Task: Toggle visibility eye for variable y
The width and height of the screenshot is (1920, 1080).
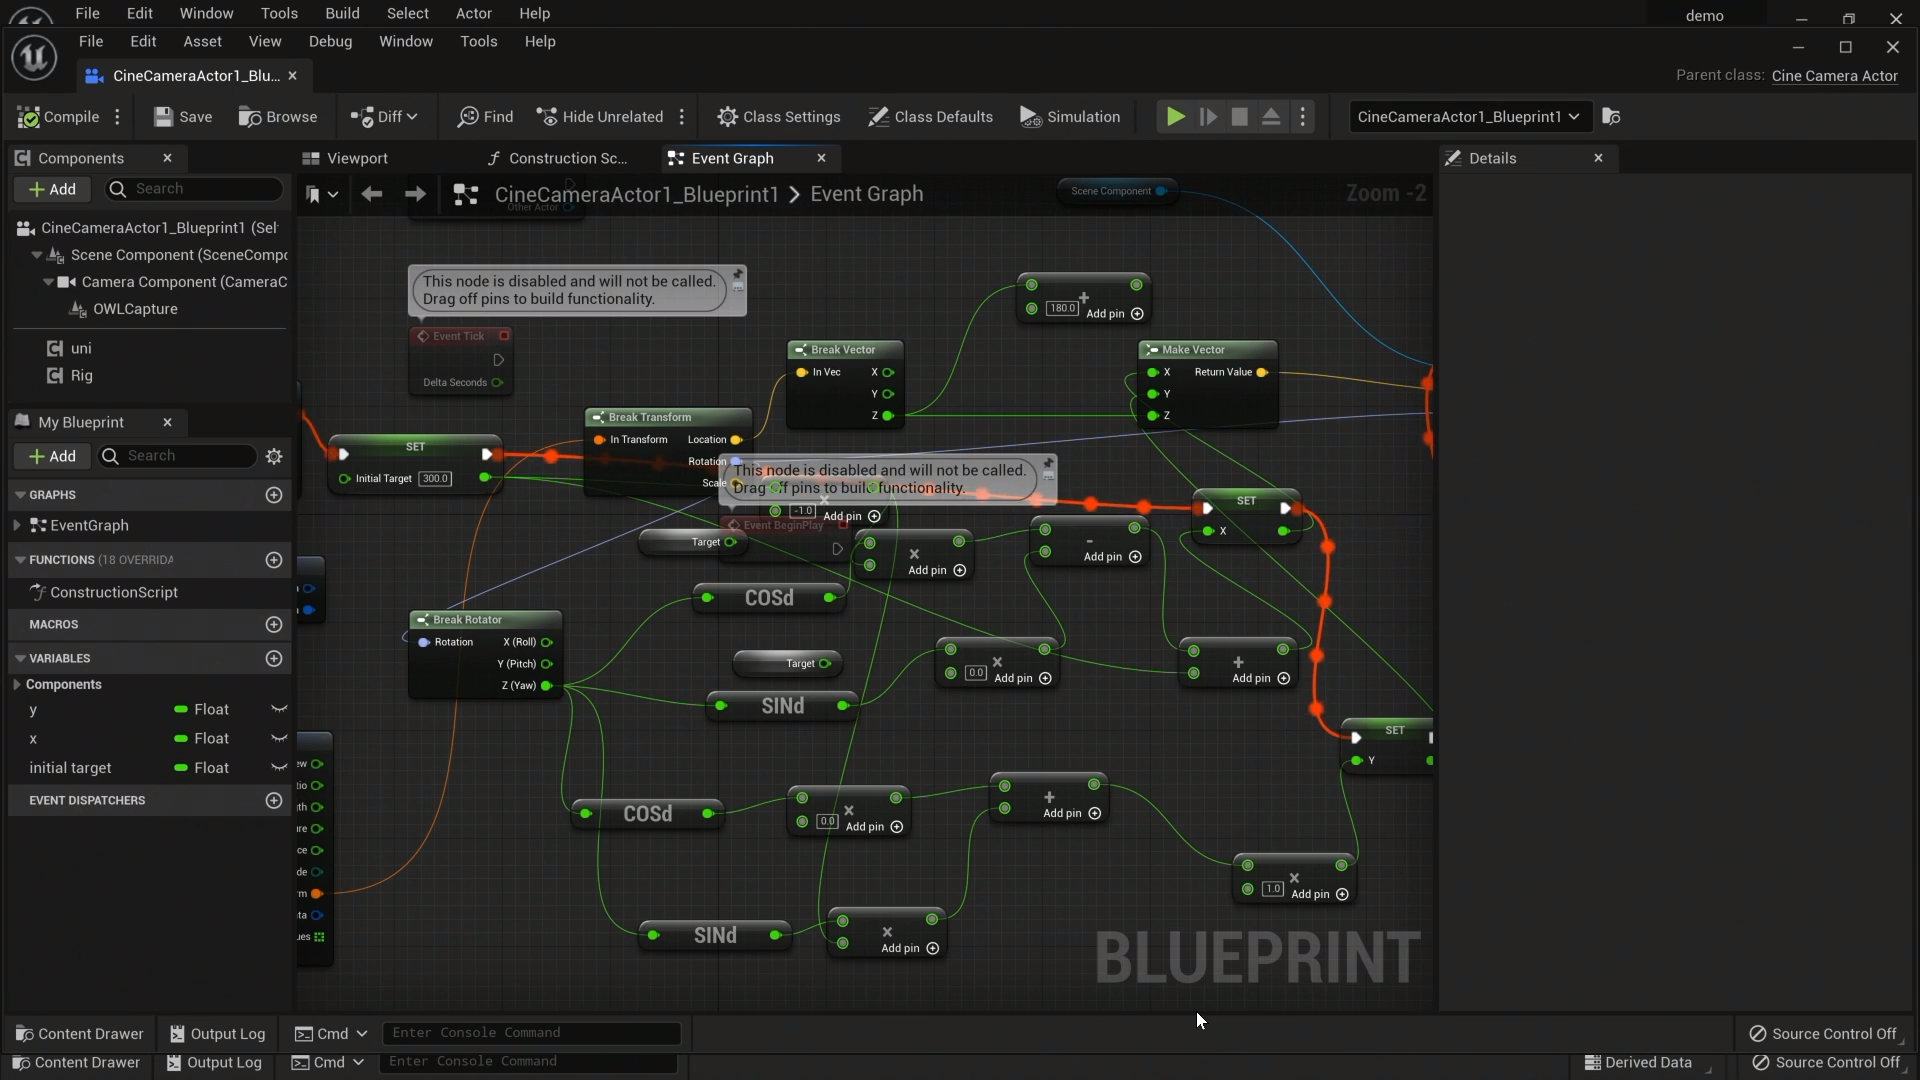Action: click(279, 710)
